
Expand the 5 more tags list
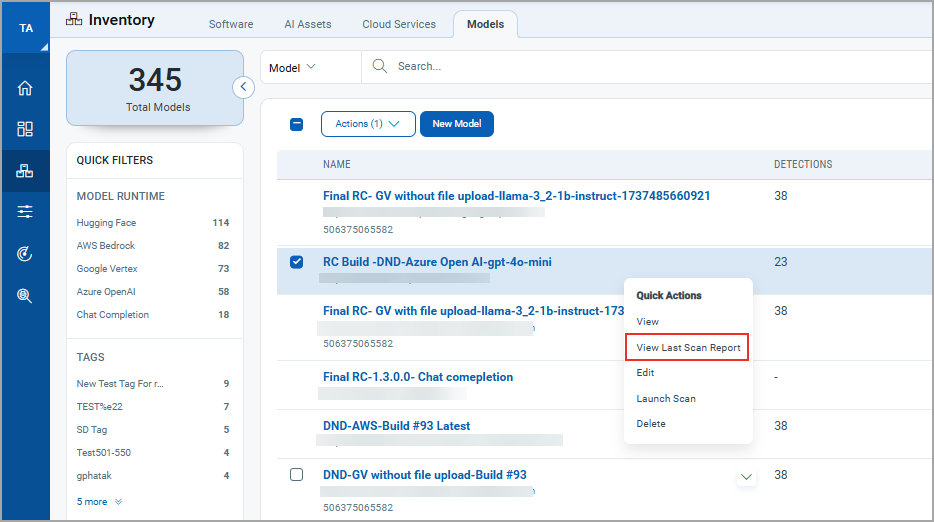pos(99,502)
